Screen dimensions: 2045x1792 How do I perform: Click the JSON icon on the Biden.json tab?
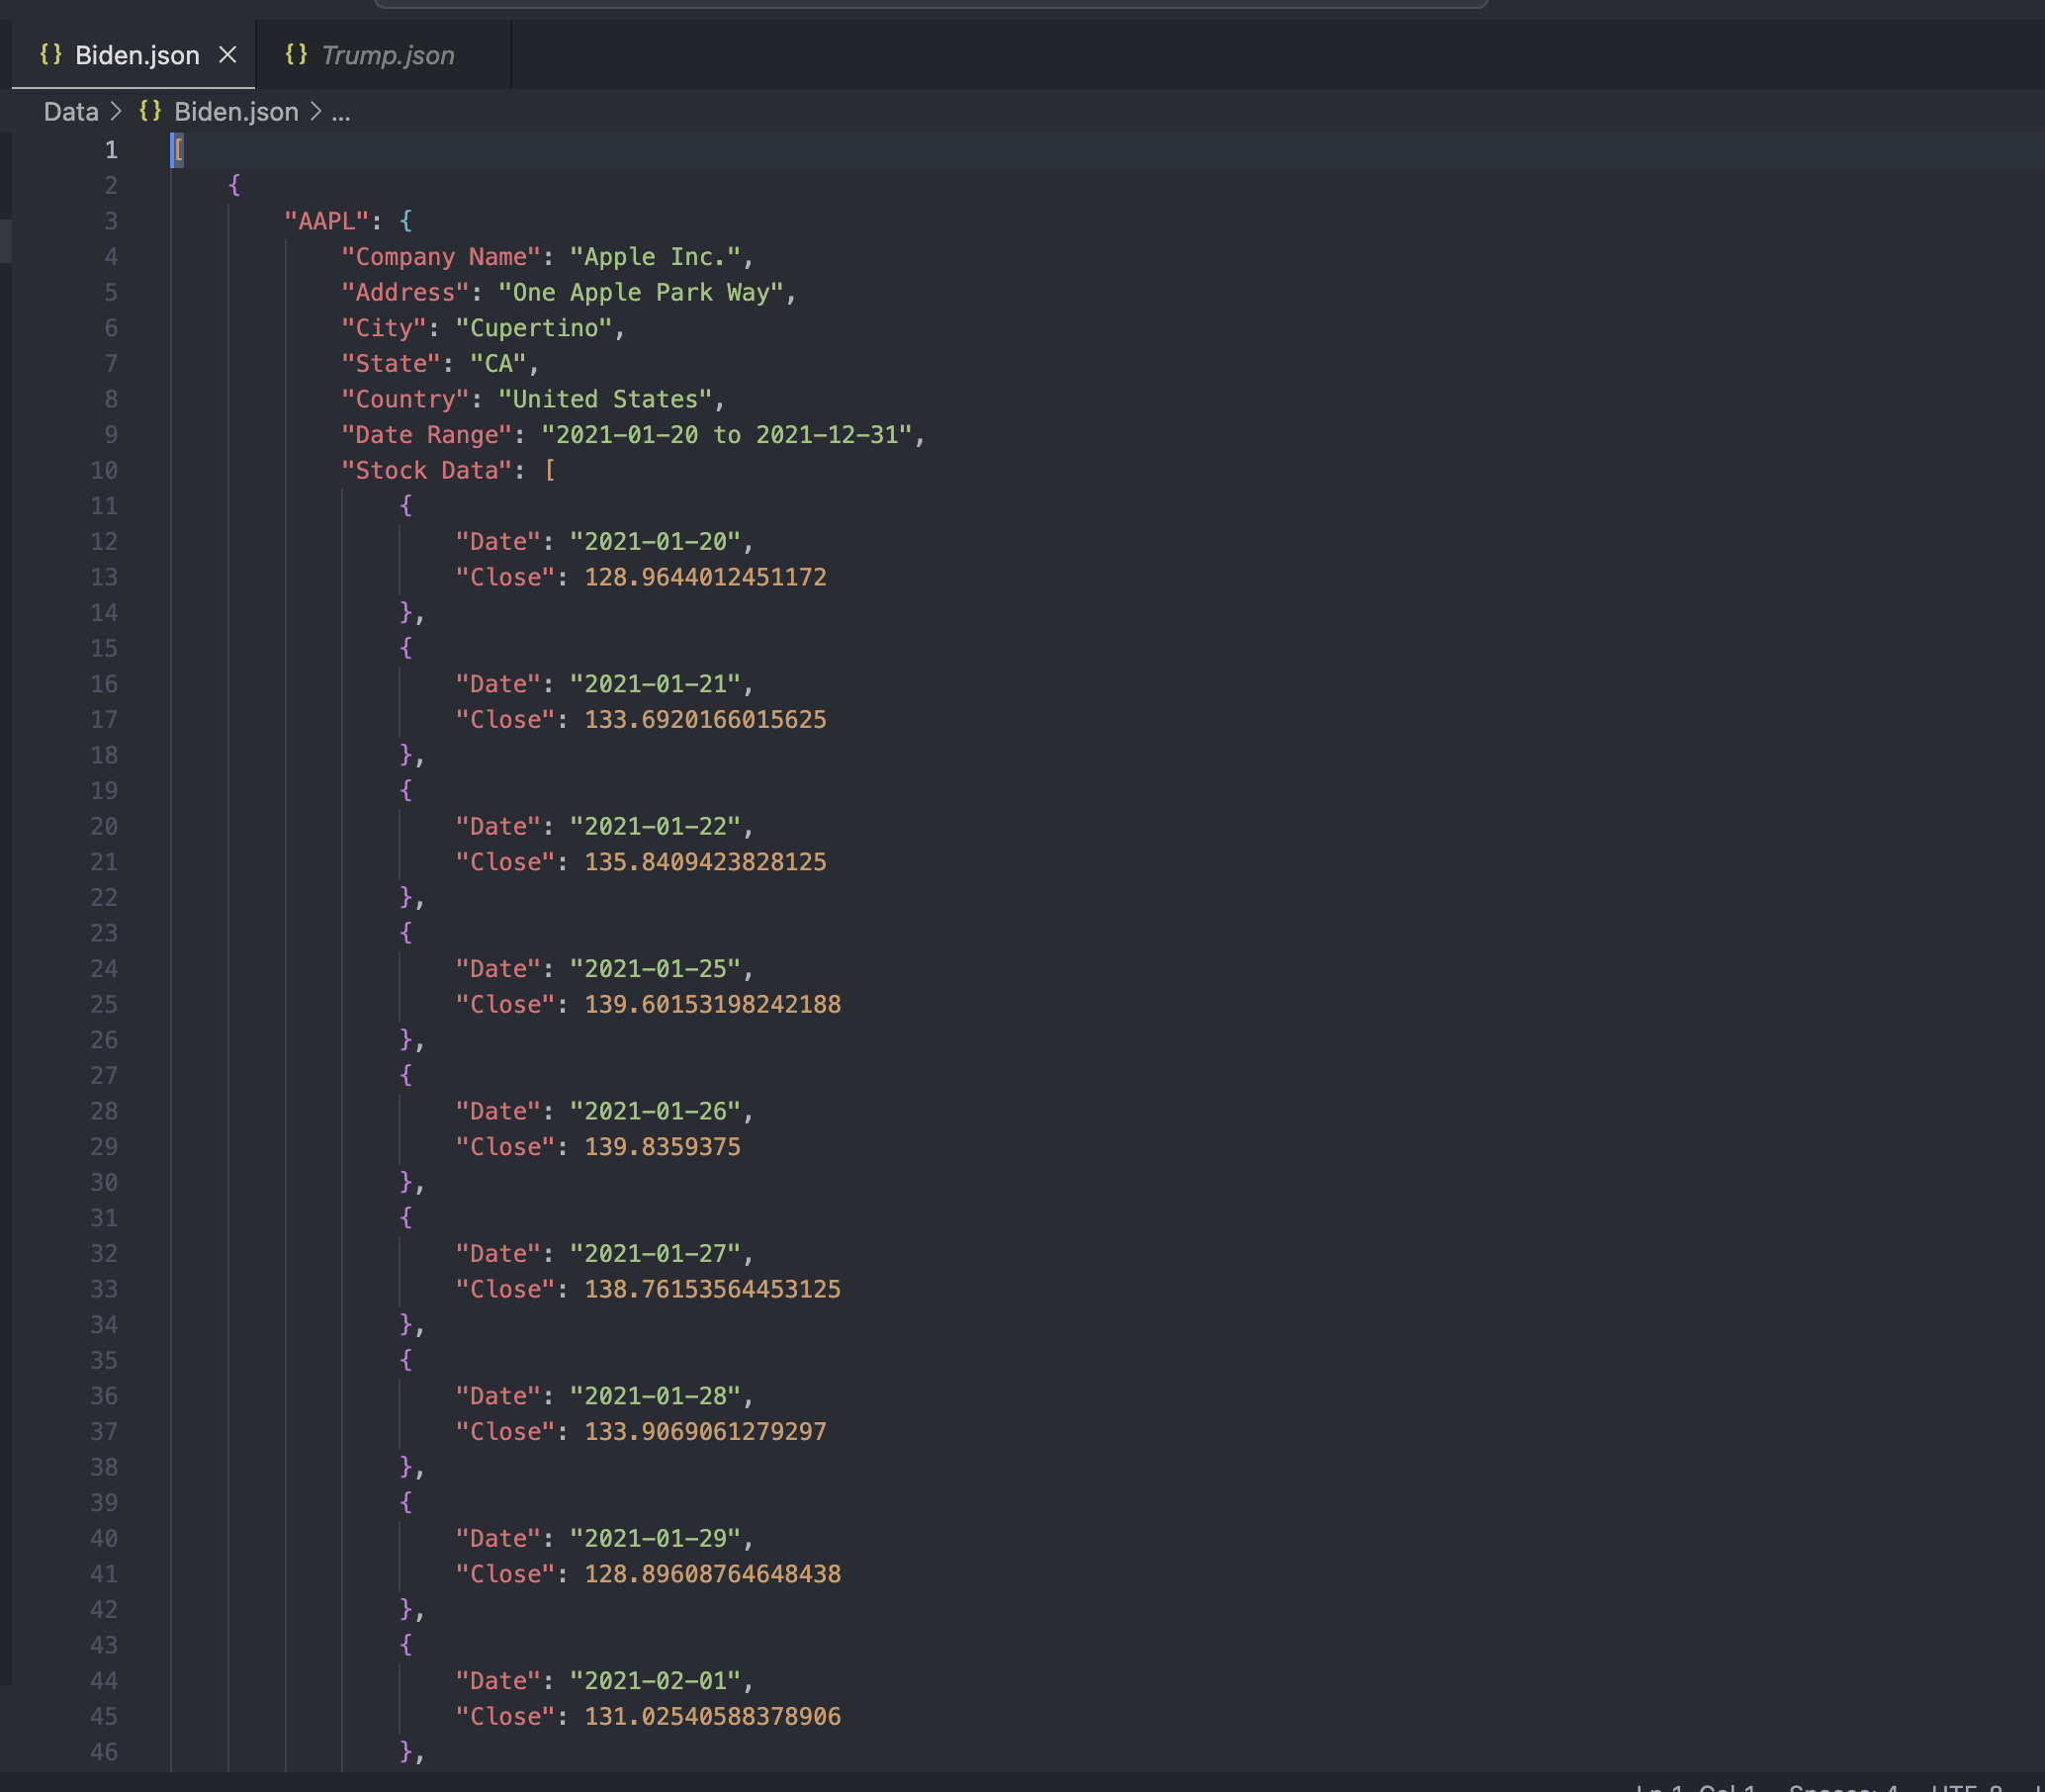pos(51,55)
